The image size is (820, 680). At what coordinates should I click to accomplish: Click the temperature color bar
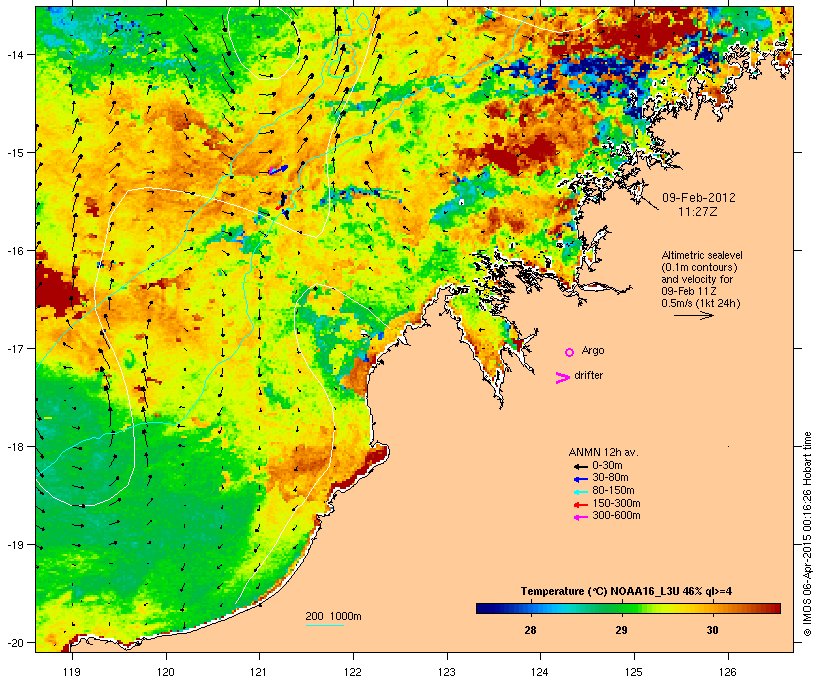[x=628, y=608]
